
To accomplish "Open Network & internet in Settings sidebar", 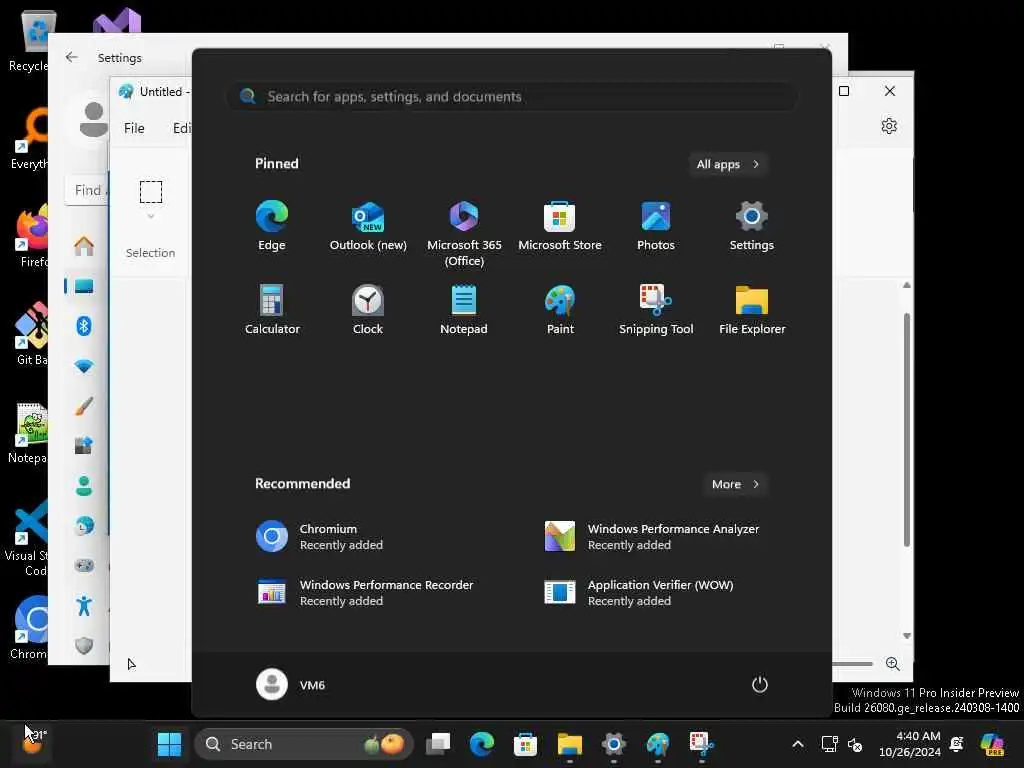I will coord(84,366).
